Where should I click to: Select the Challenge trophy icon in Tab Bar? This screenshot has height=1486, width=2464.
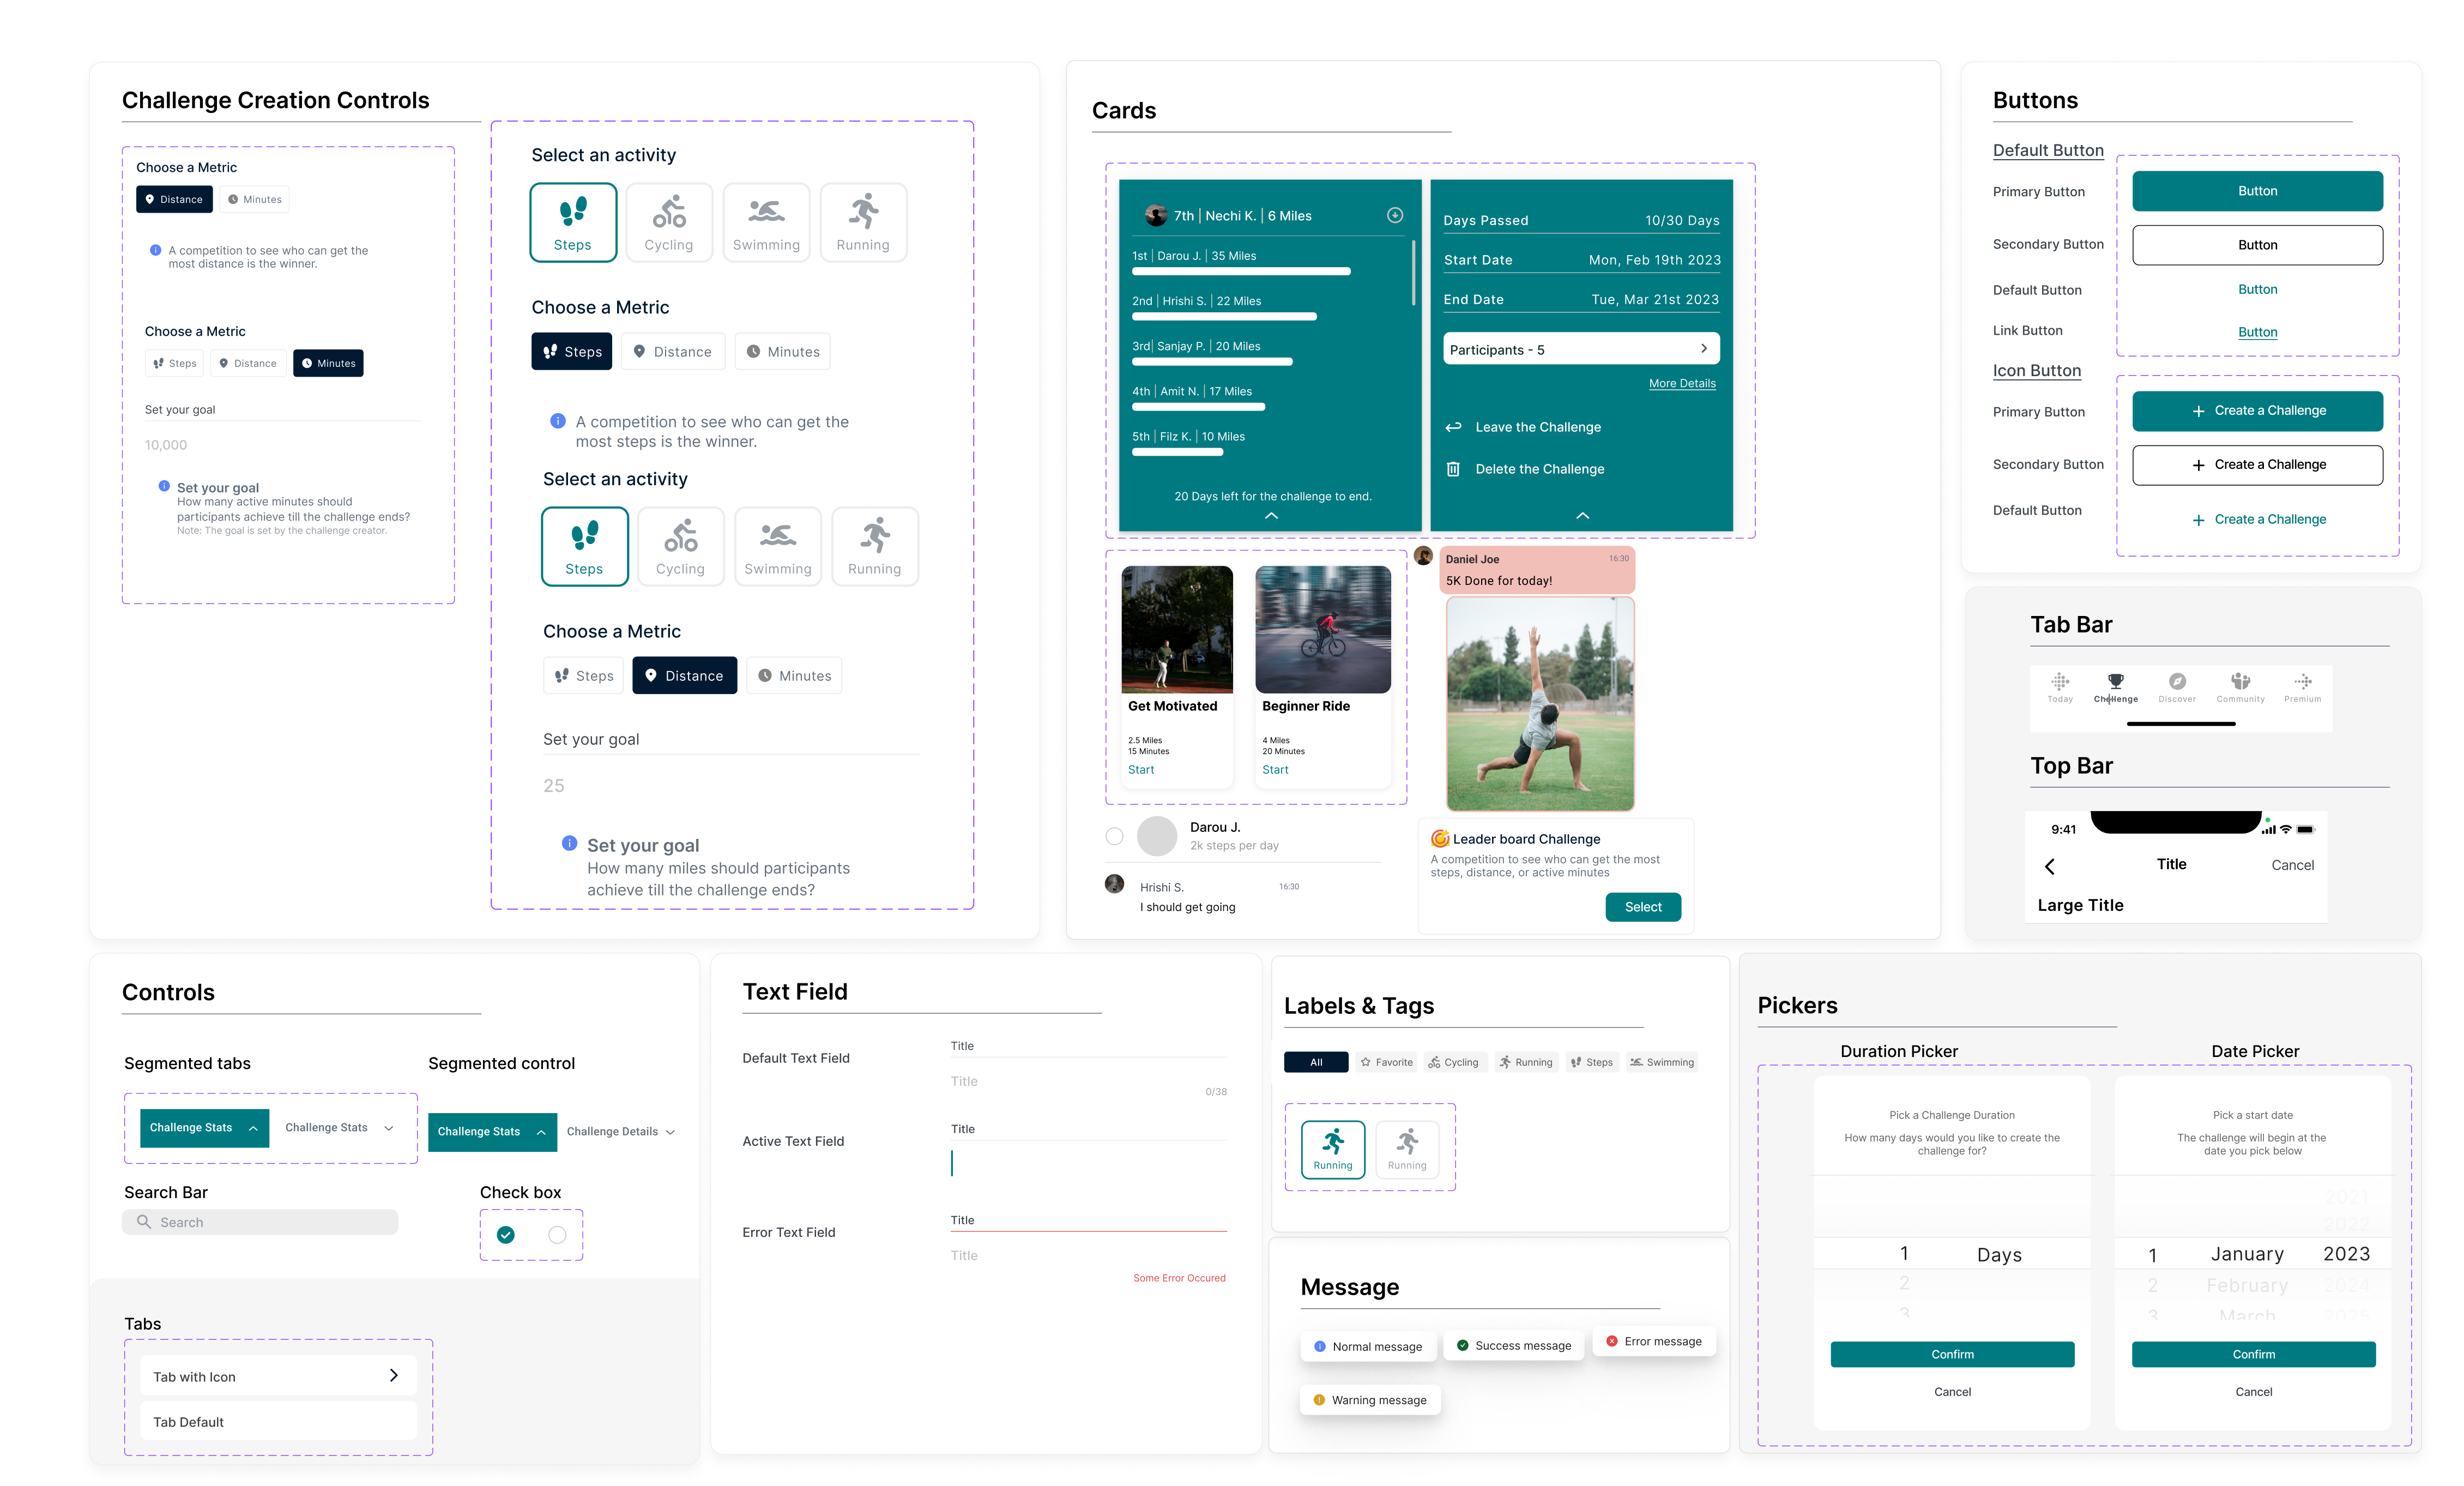tap(2115, 681)
